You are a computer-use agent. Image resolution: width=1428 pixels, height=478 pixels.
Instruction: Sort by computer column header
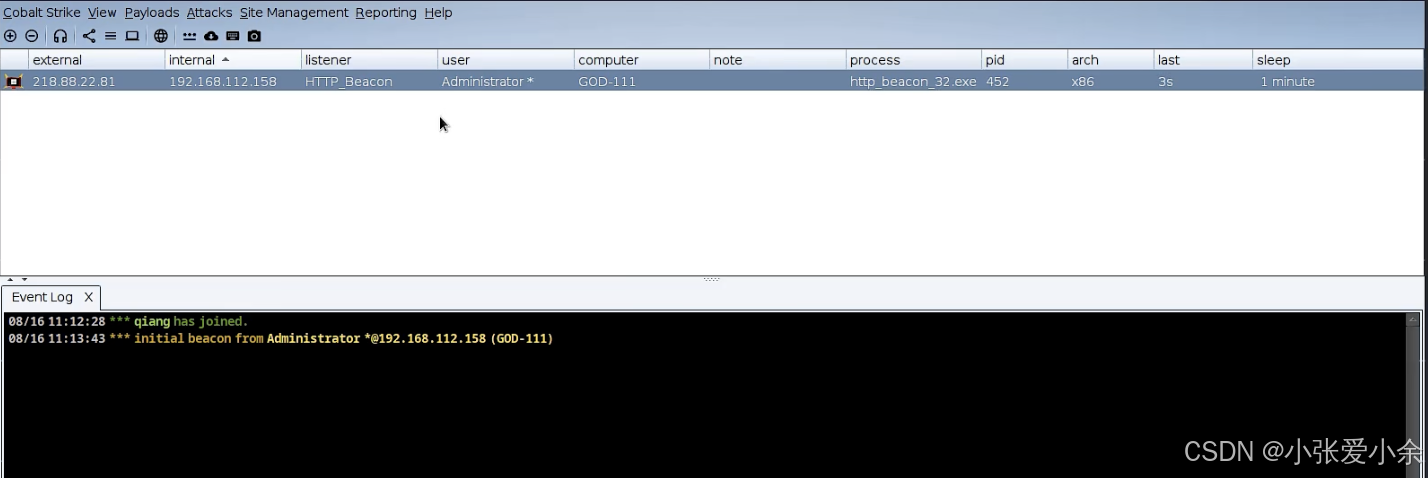pos(642,60)
